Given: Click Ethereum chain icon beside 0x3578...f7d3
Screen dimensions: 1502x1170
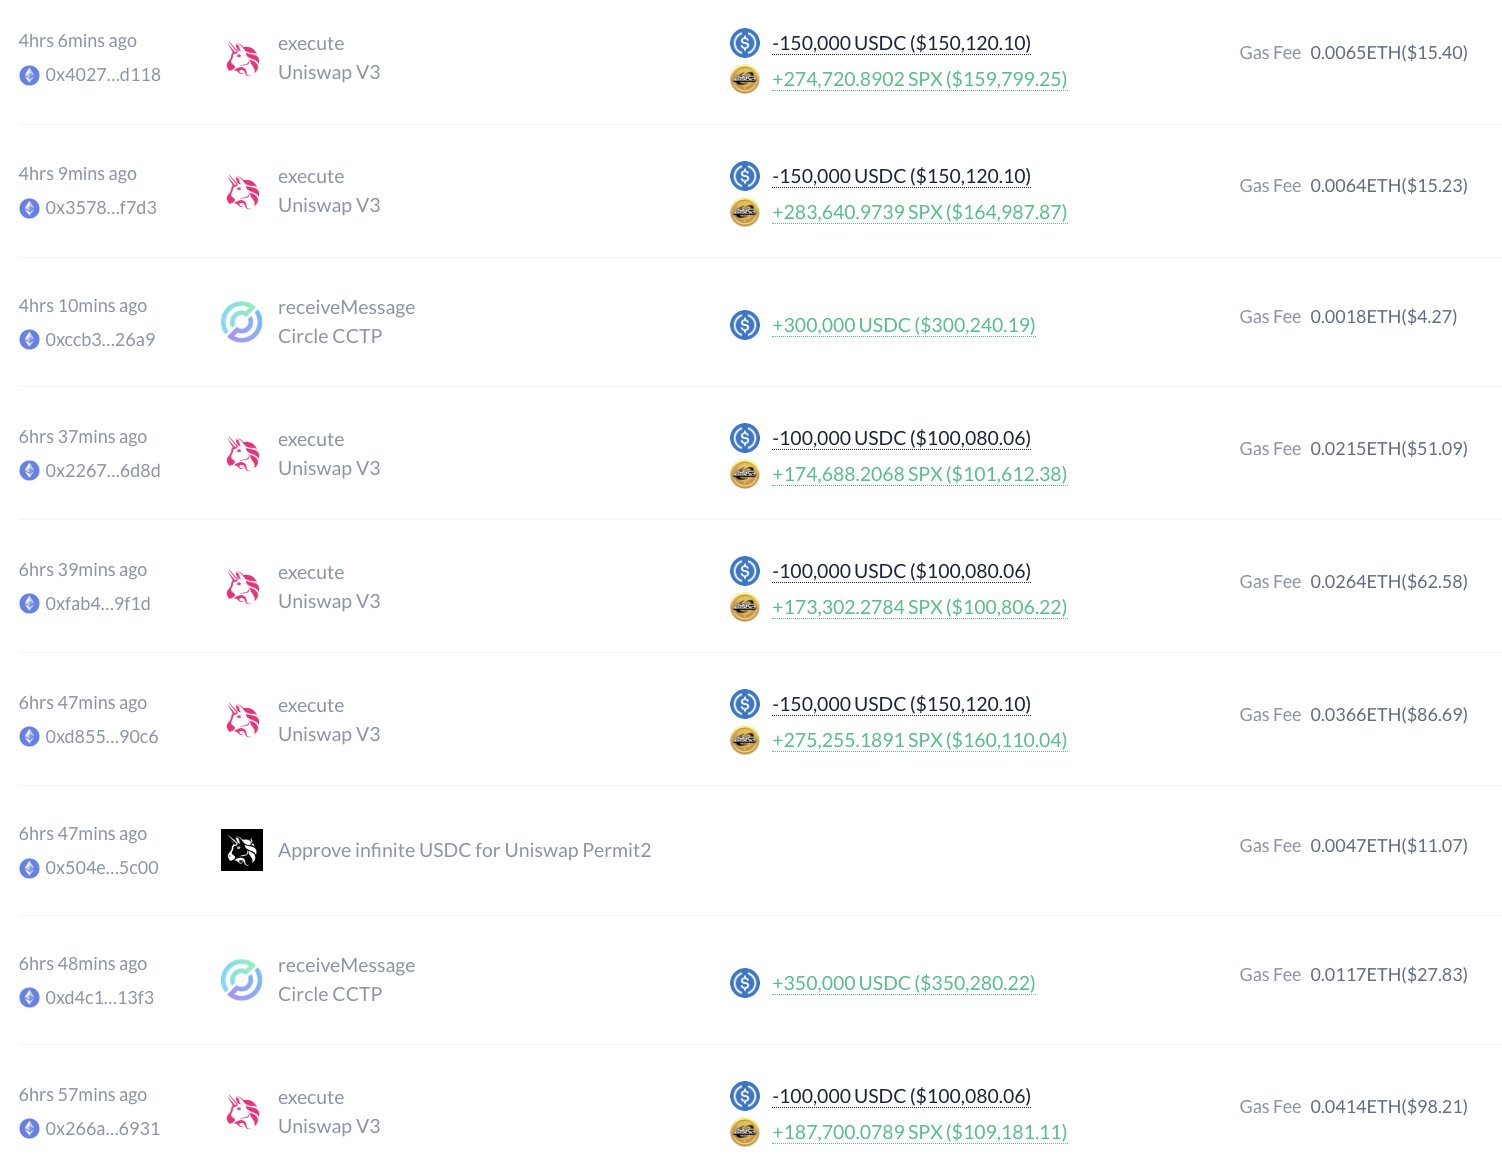Looking at the screenshot, I should point(30,208).
